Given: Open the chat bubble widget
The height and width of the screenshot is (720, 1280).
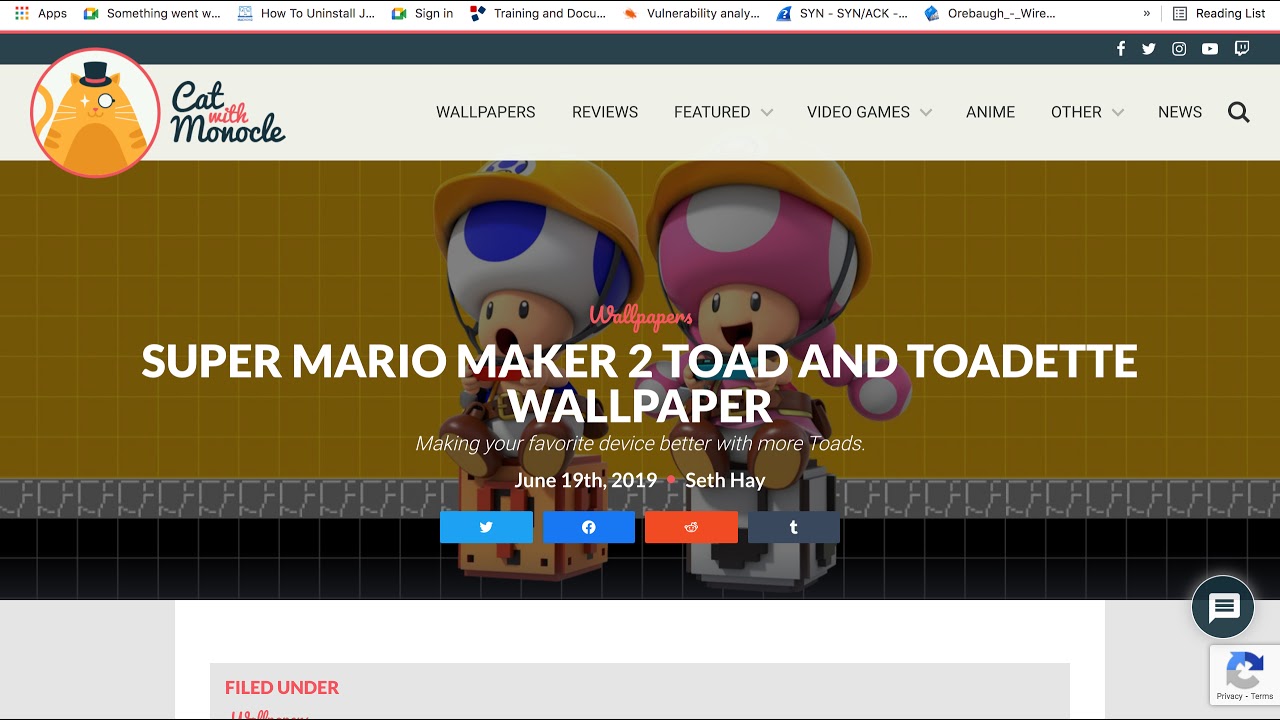Looking at the screenshot, I should pos(1223,607).
